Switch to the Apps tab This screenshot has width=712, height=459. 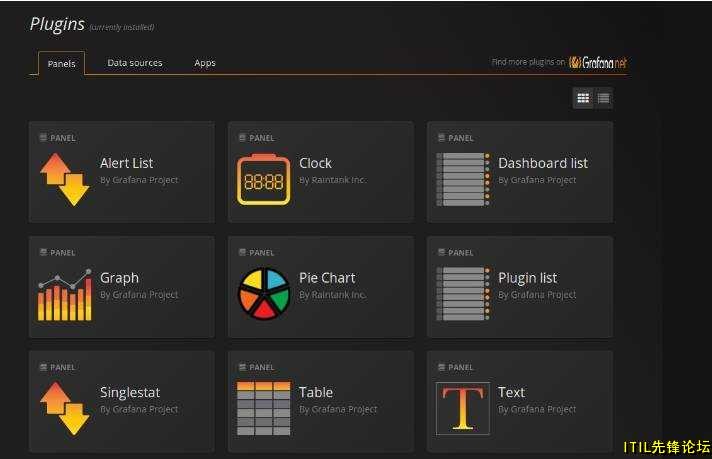point(205,63)
